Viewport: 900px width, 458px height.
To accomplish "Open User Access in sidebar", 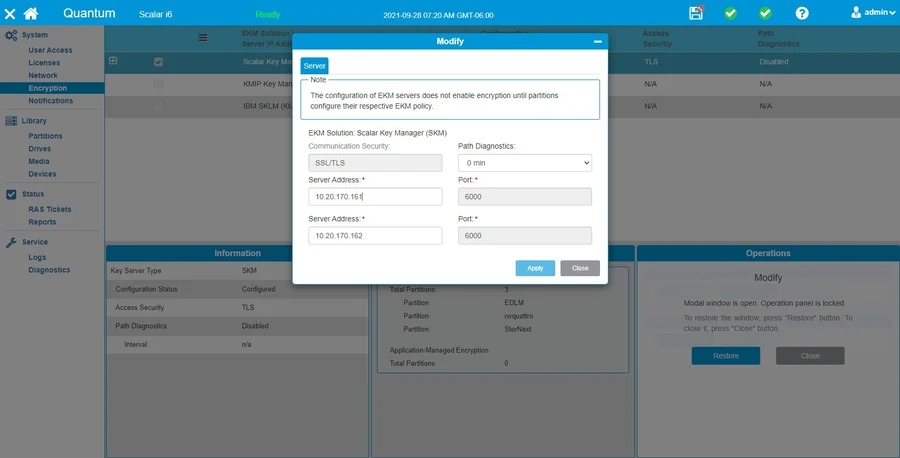I will (51, 50).
